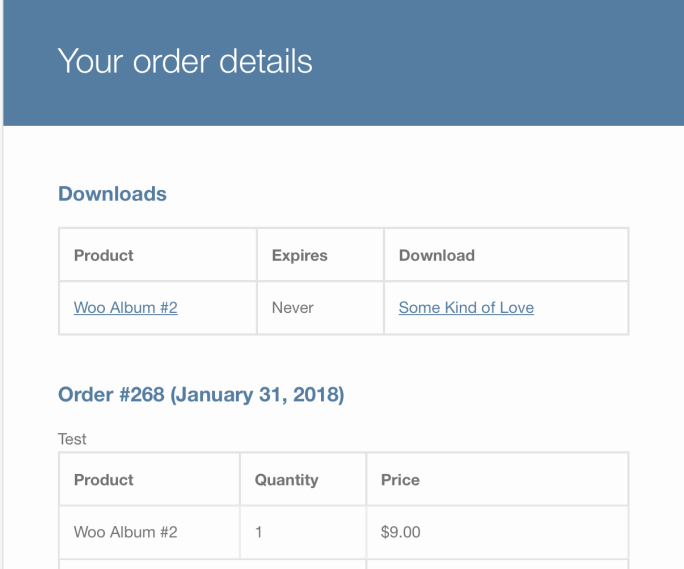This screenshot has height=569, width=684.
Task: Click the January 31, 2018 order date
Action: (257, 395)
